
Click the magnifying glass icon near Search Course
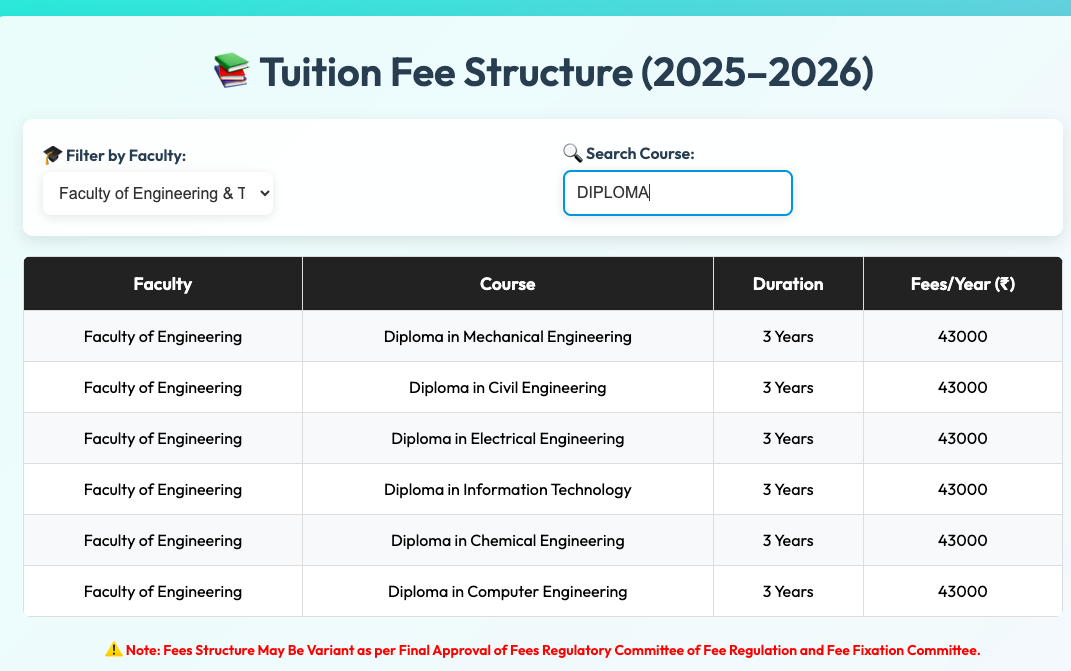coord(572,153)
